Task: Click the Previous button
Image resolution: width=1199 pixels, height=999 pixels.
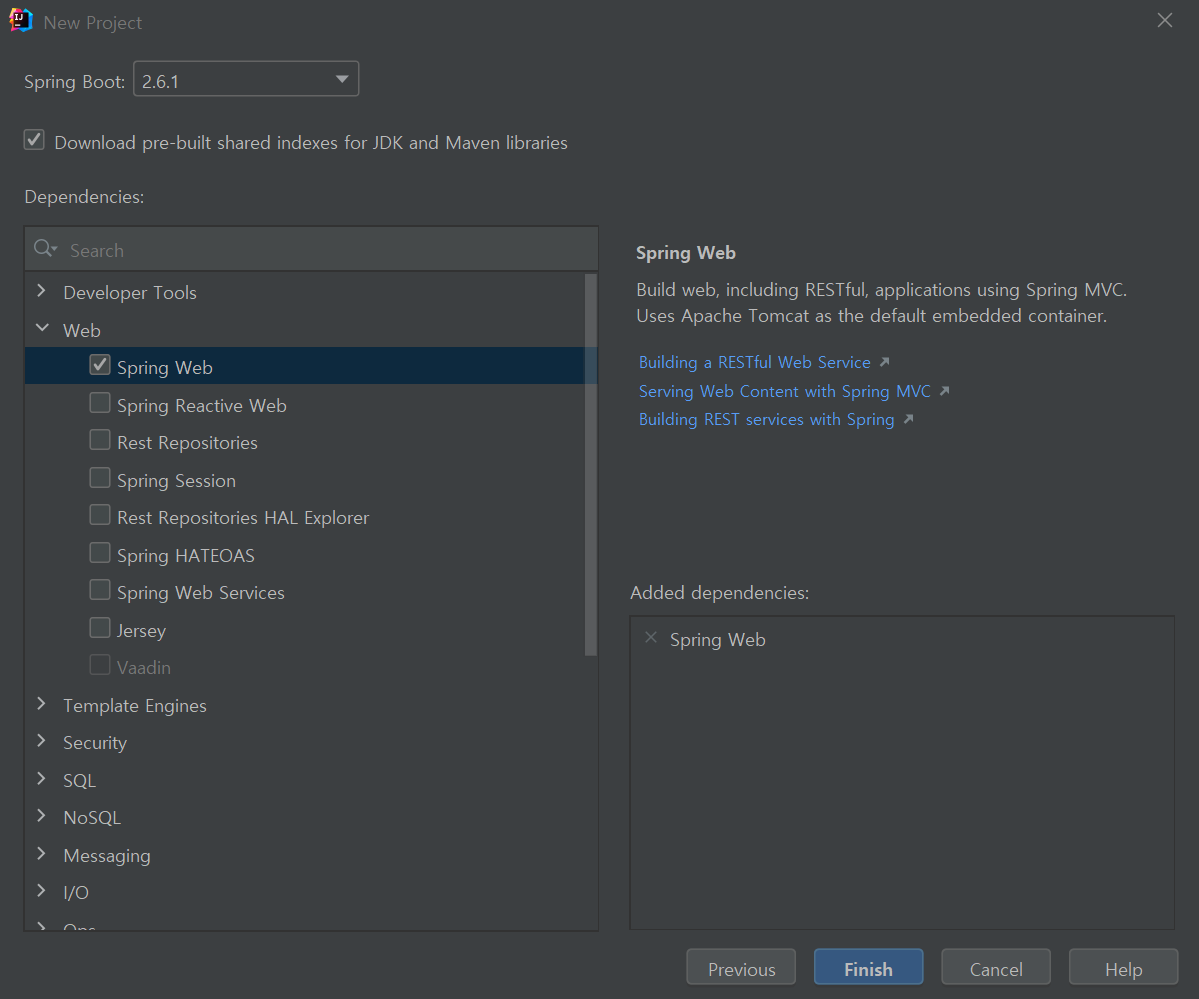Action: (741, 968)
